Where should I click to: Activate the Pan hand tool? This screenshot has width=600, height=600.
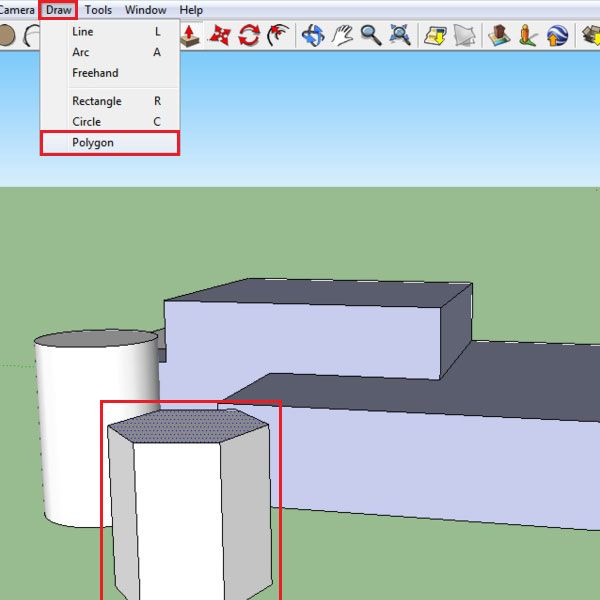(x=342, y=36)
